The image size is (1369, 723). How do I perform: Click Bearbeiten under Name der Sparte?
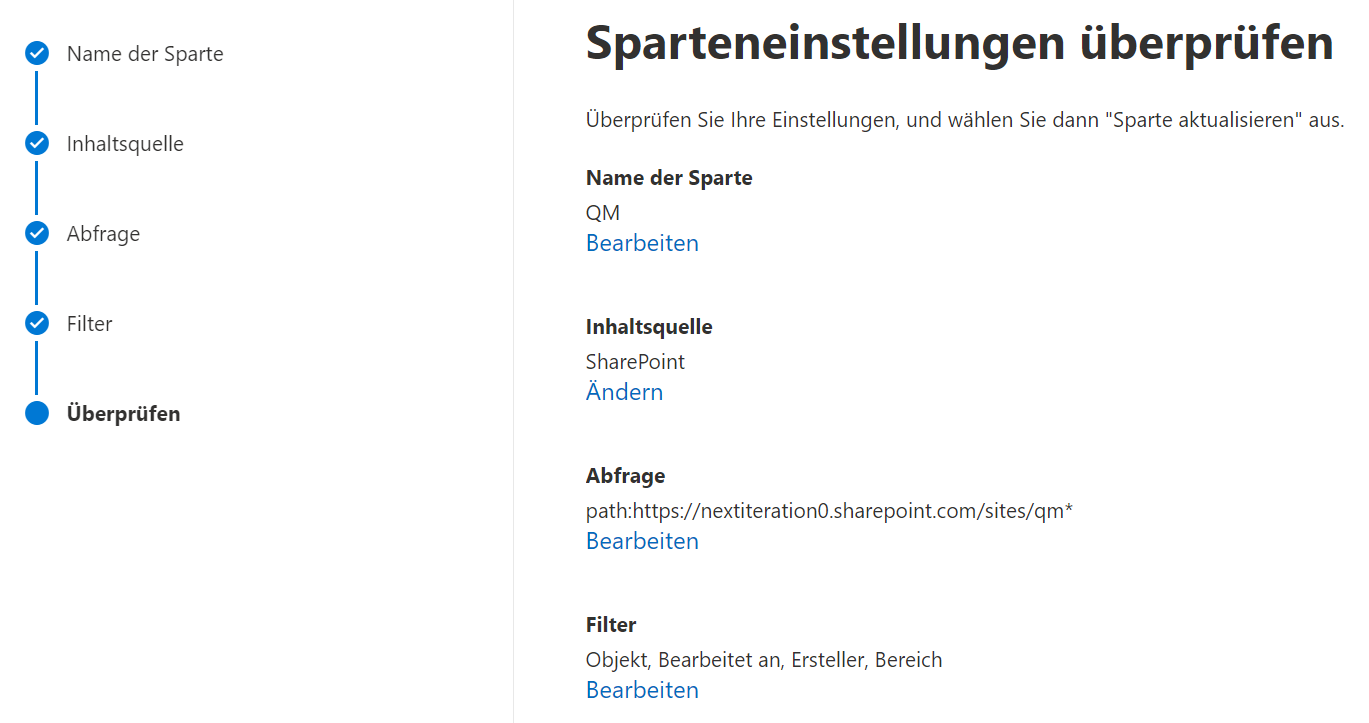click(x=642, y=243)
